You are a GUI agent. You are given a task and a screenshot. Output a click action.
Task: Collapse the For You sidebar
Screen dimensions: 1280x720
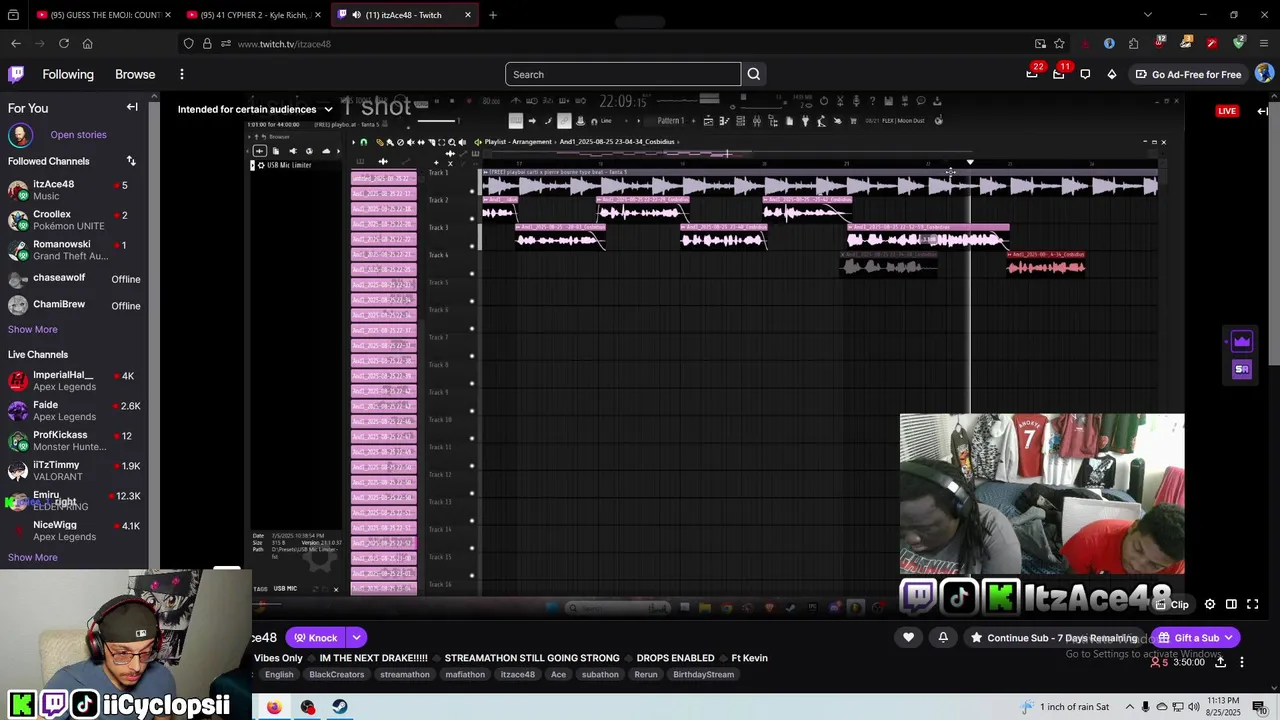[132, 107]
